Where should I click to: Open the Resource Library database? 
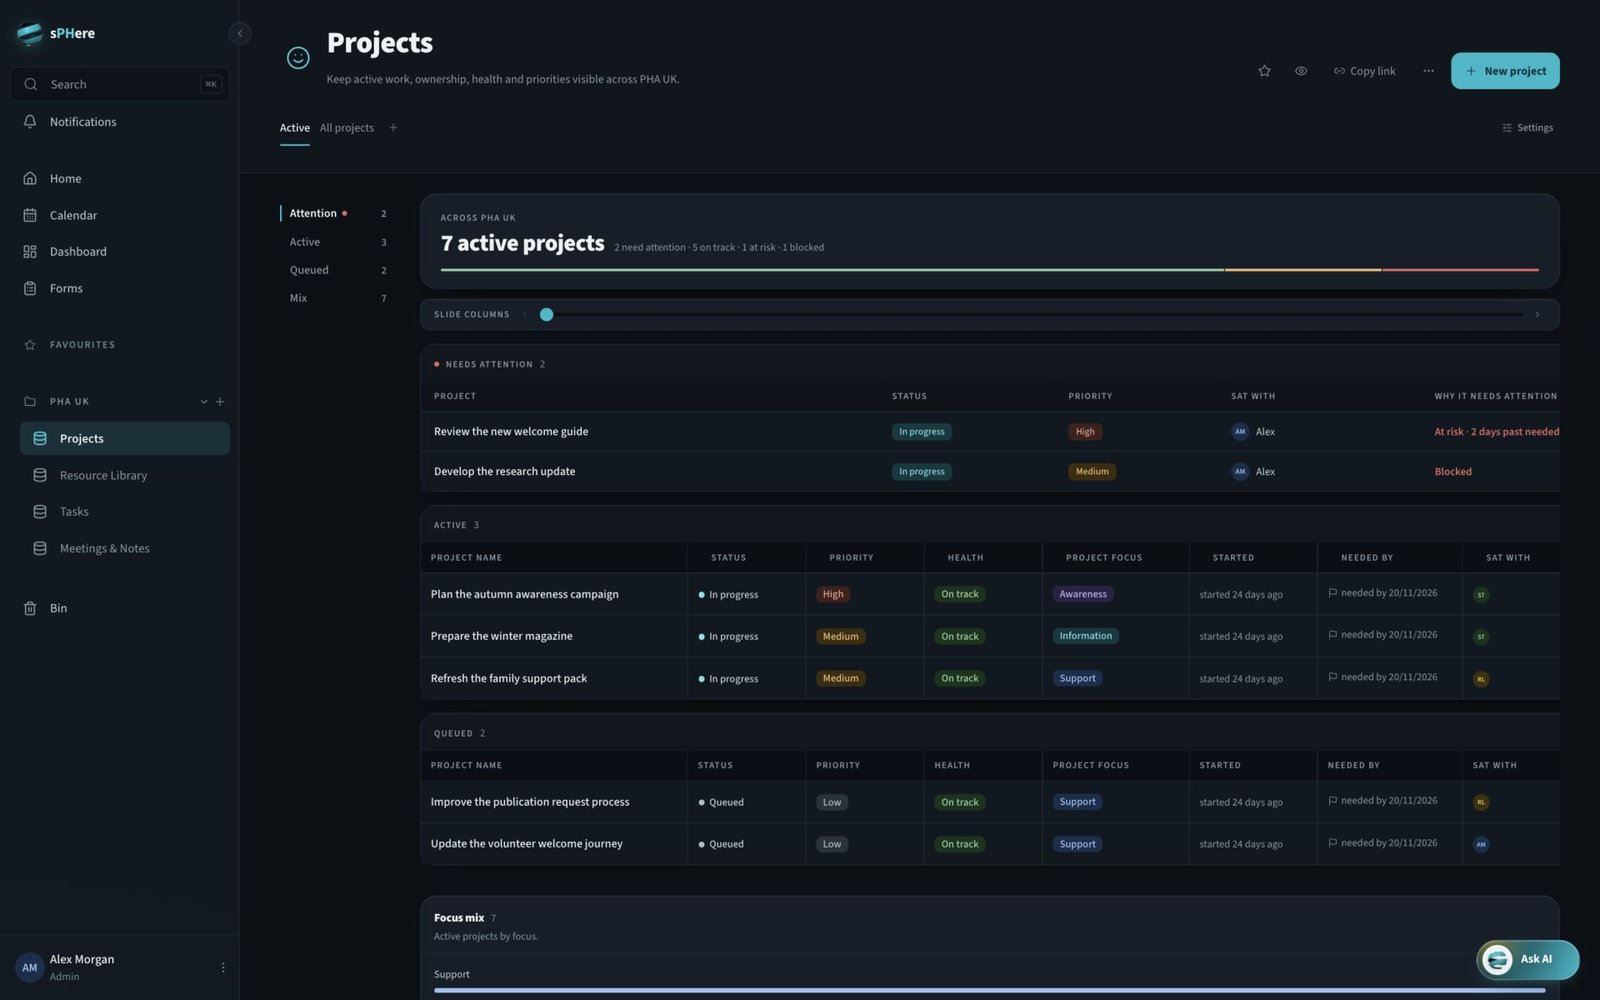tap(125, 475)
